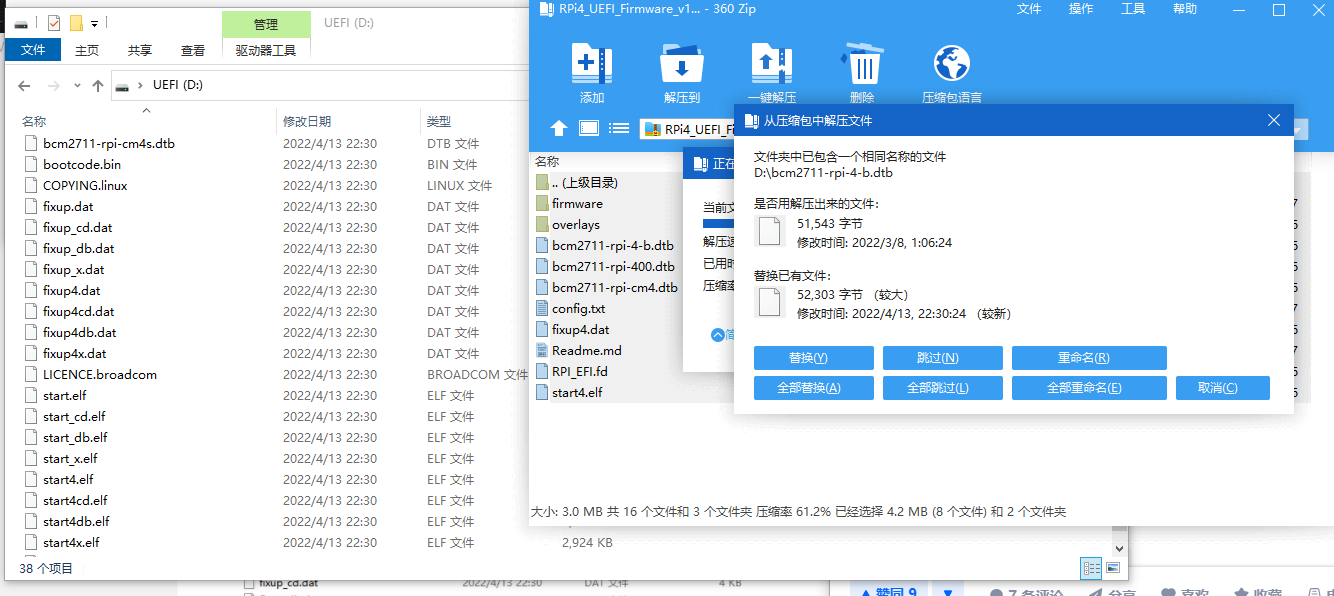Select the firmware folder in the archive list
This screenshot has height=596, width=1334.
[x=577, y=203]
